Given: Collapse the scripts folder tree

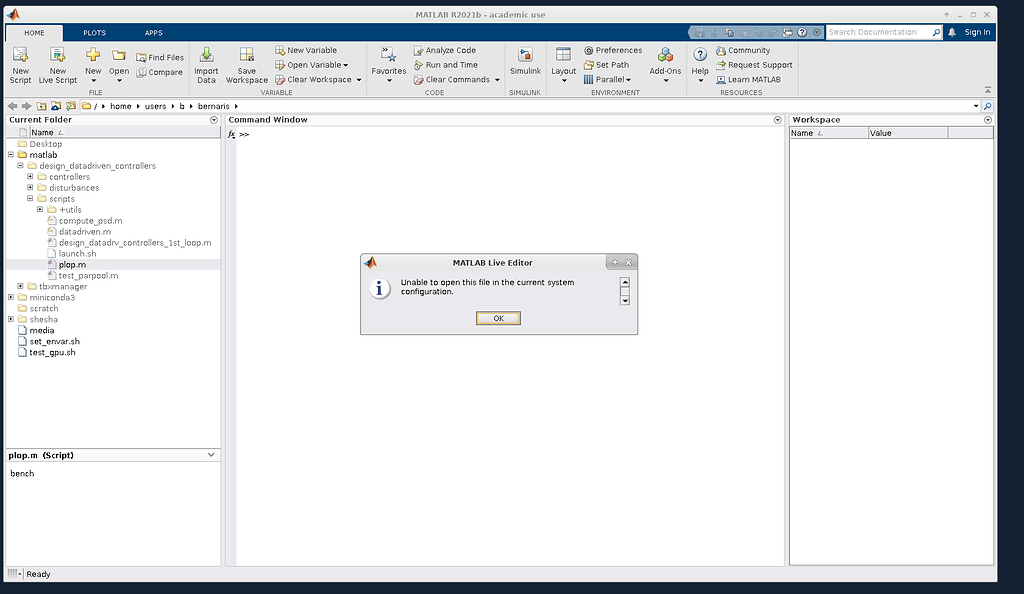Looking at the screenshot, I should pos(28,198).
